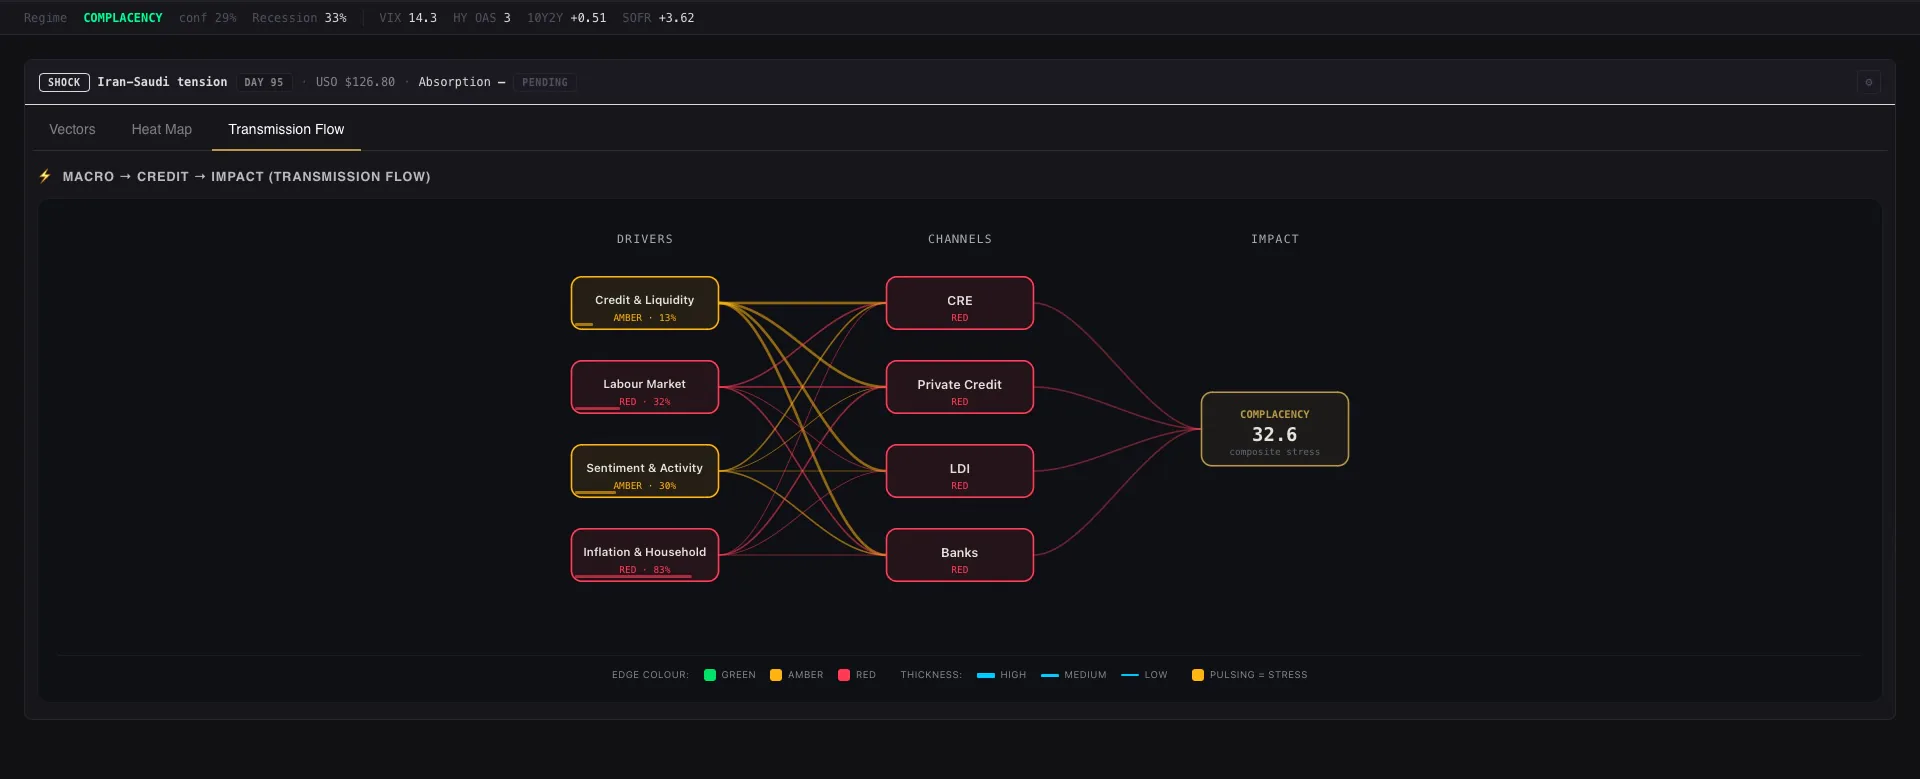Click the USO $126.80 price
The image size is (1920, 779).
pyautogui.click(x=355, y=82)
